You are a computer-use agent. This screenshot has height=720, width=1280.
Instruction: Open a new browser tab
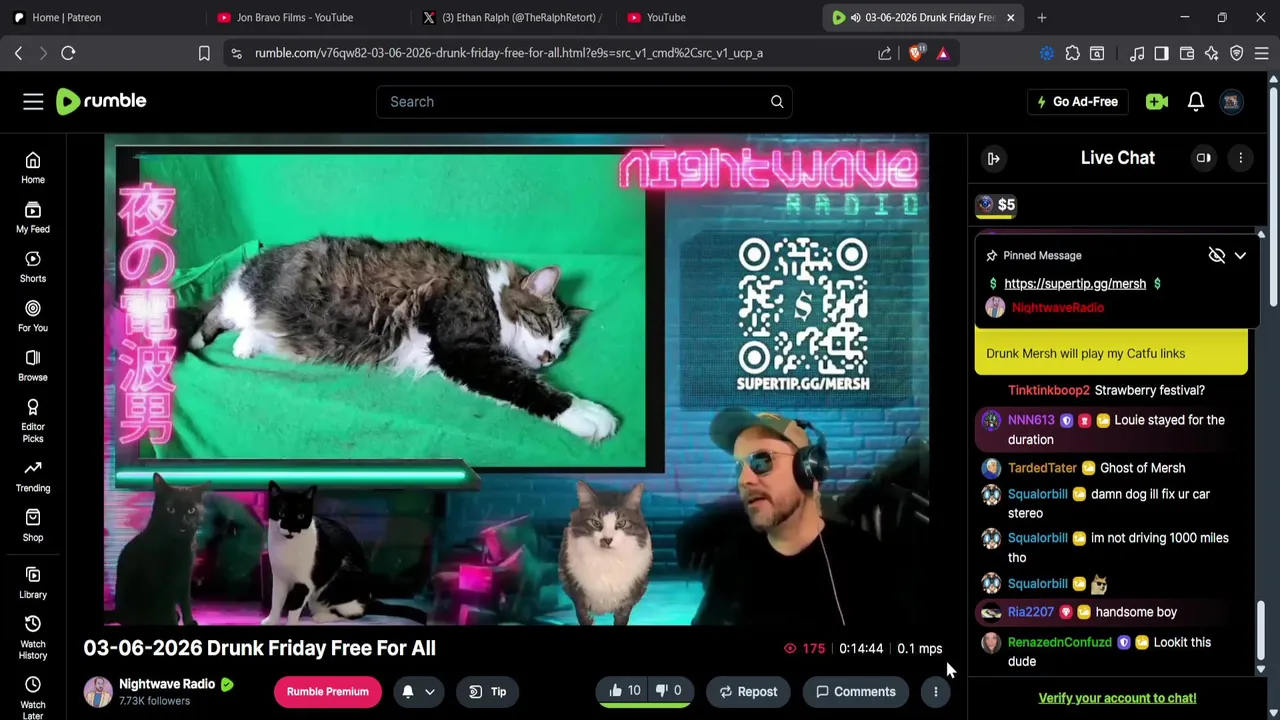[1042, 17]
